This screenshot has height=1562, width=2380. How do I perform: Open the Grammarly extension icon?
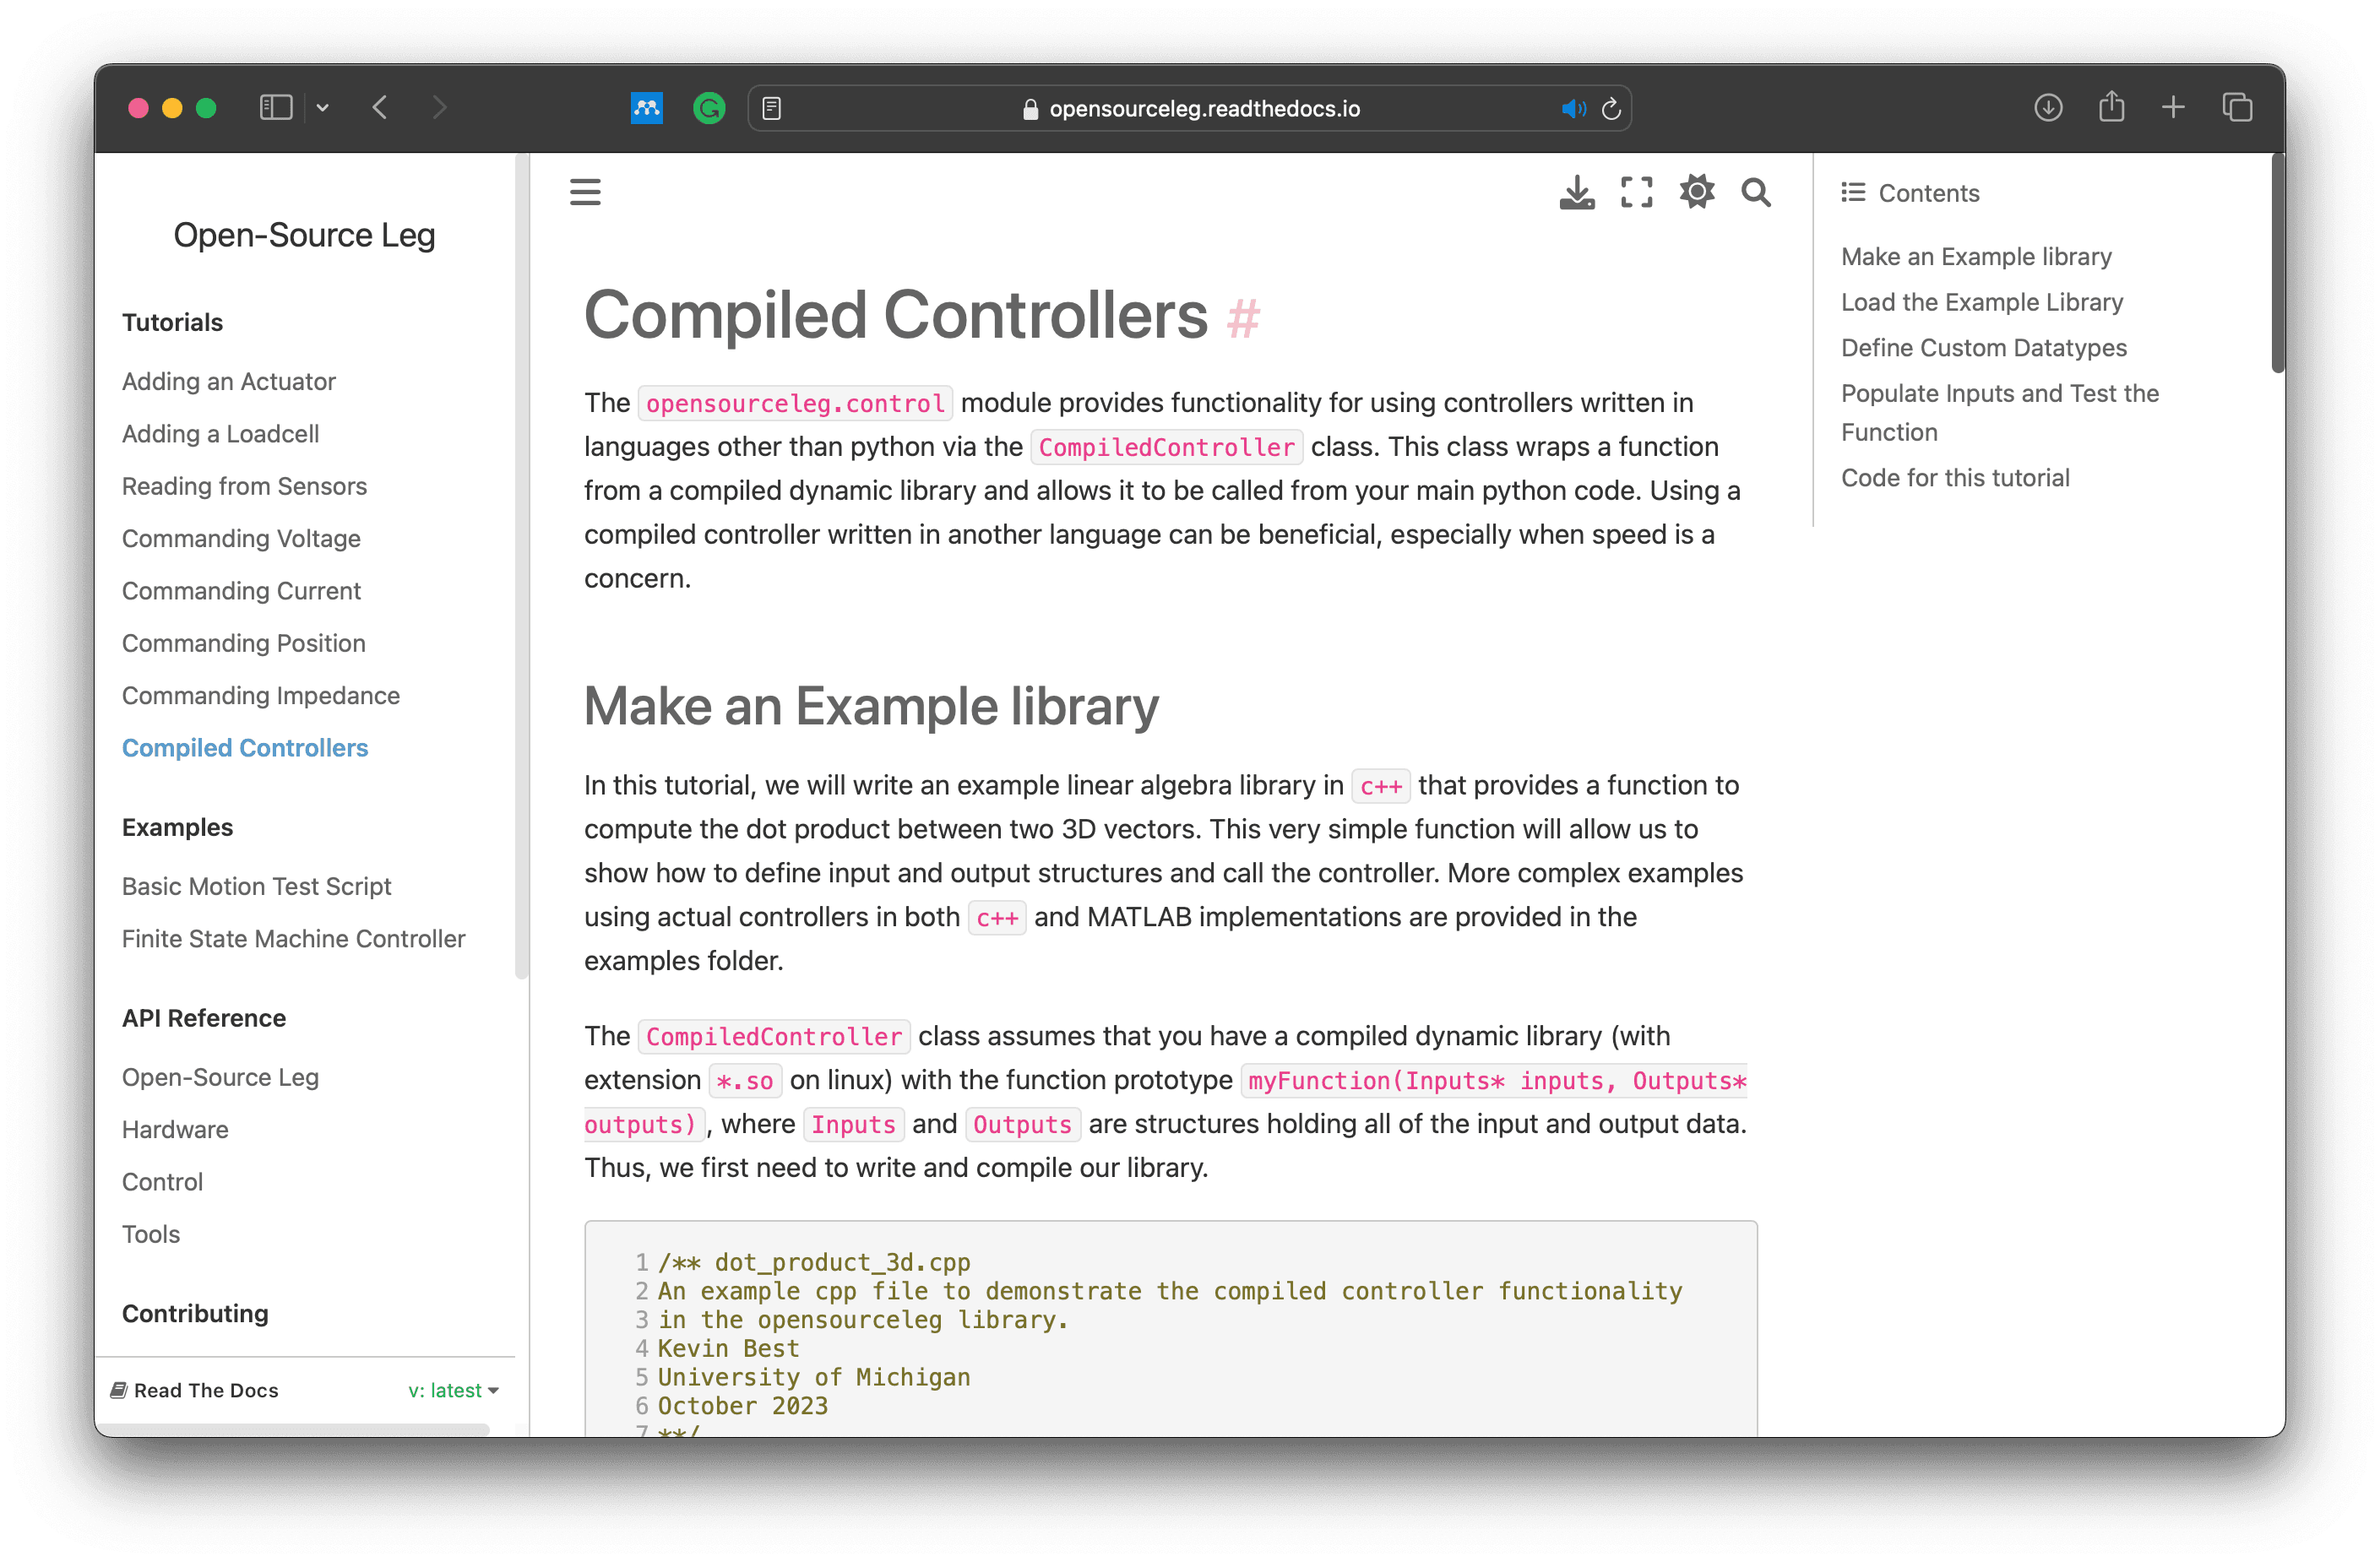tap(709, 107)
